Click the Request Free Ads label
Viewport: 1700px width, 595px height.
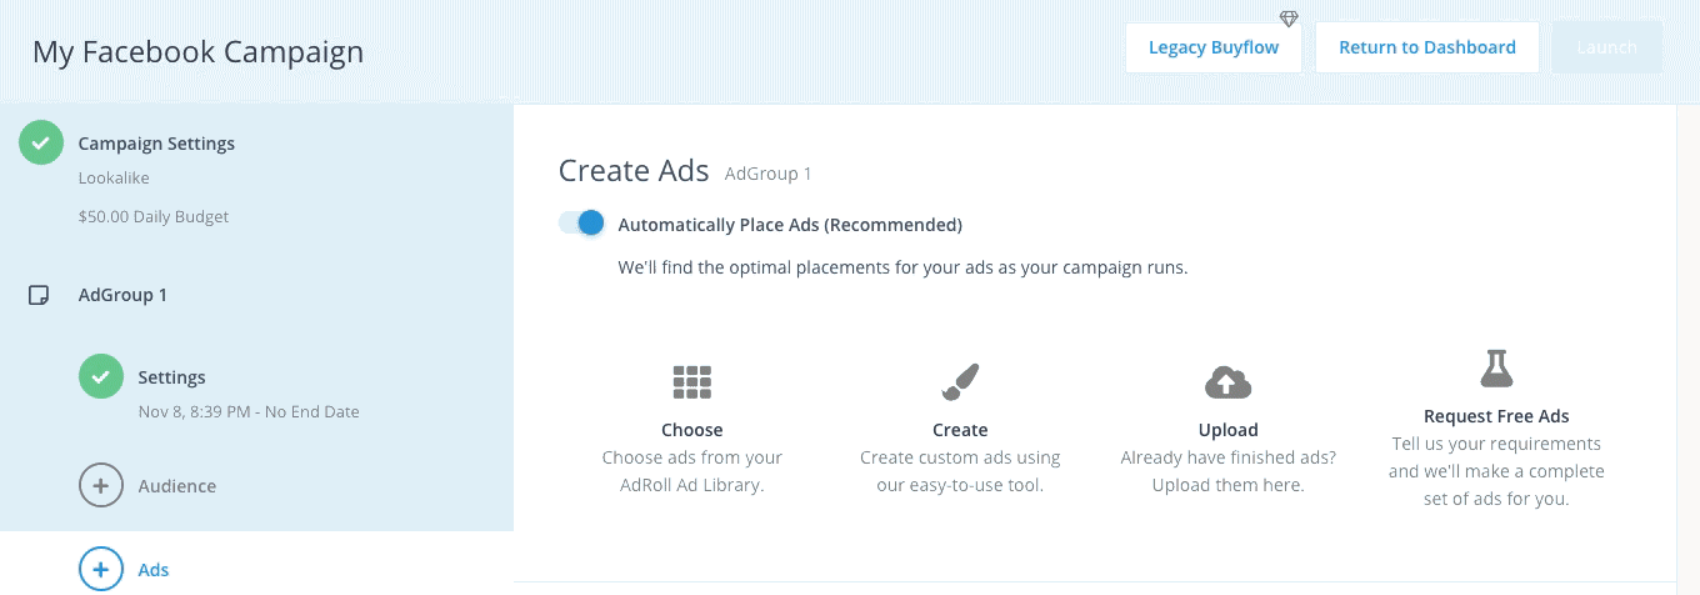click(1496, 416)
